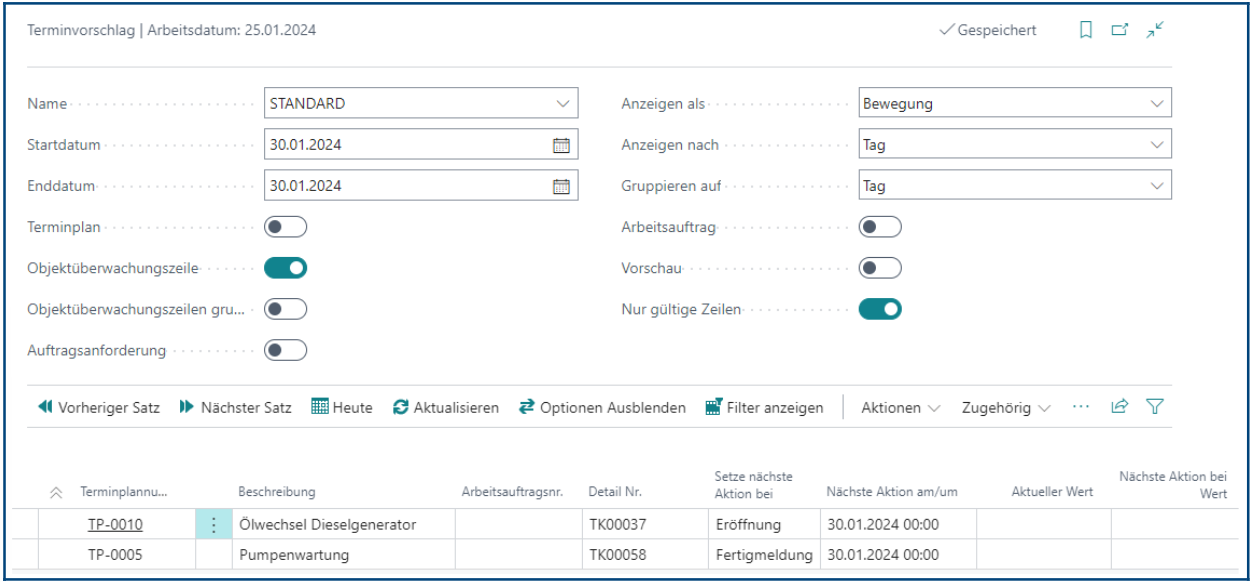Refresh with Aktualisieren

(x=446, y=408)
